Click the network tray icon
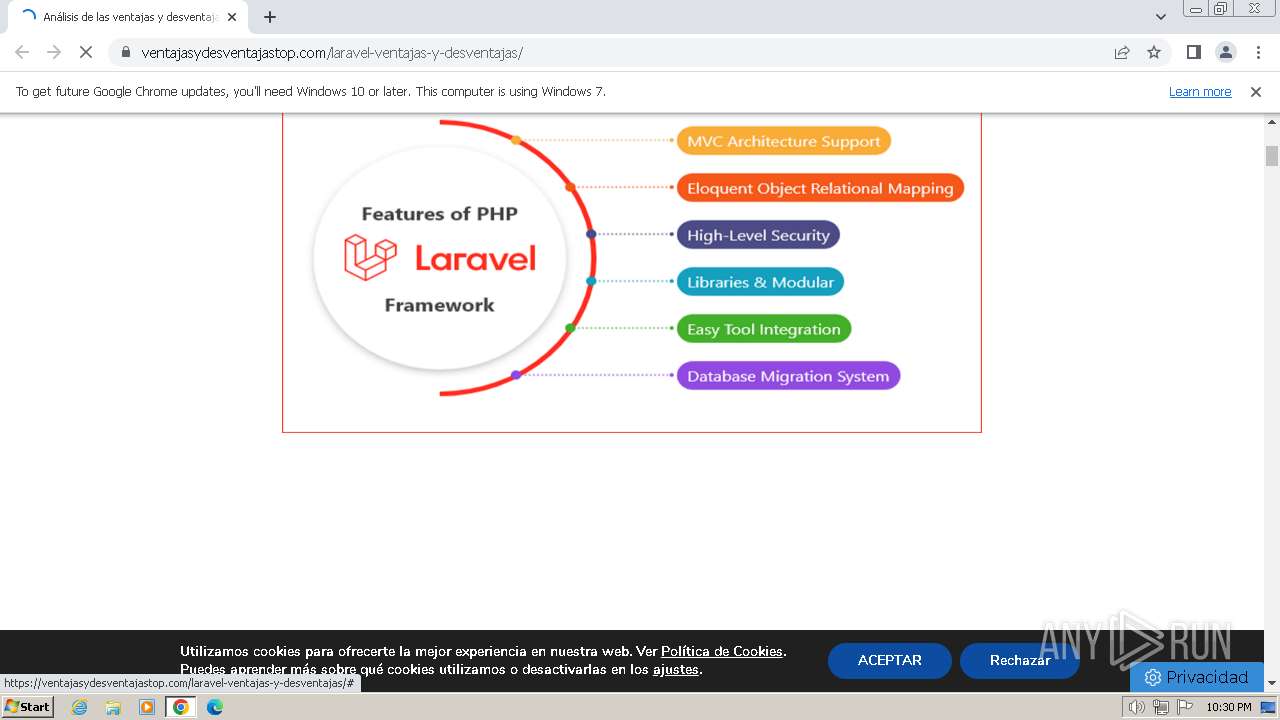 [x=1161, y=707]
